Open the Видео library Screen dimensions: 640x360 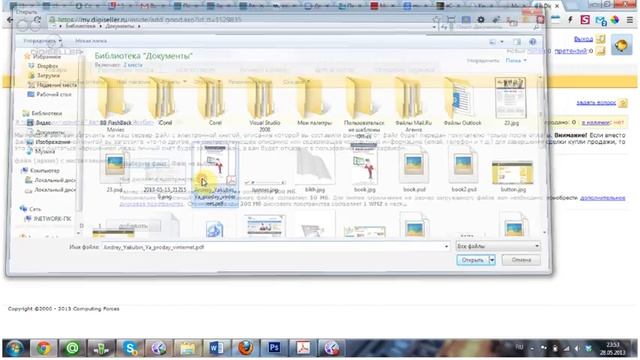click(43, 122)
